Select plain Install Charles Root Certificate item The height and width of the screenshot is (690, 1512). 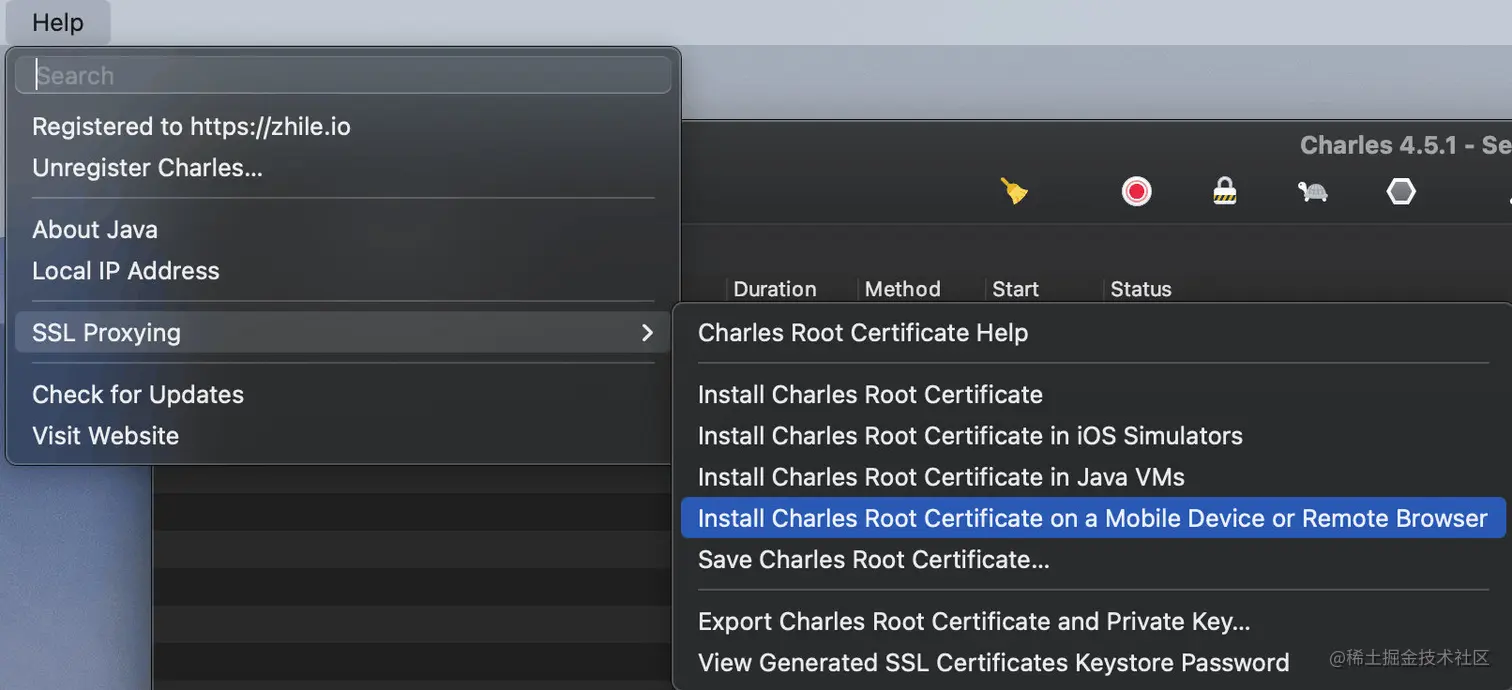pyautogui.click(x=870, y=395)
